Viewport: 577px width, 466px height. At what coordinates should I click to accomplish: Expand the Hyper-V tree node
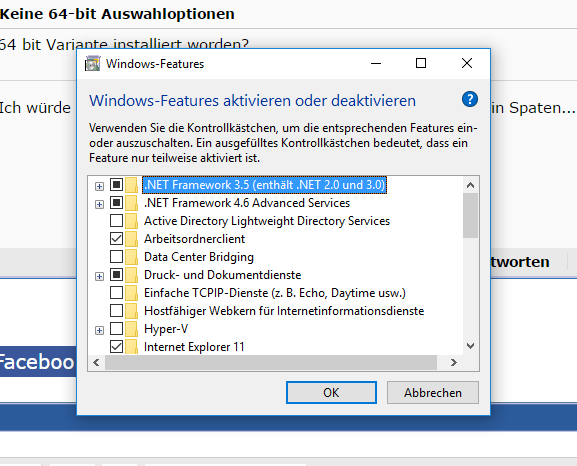pos(99,331)
